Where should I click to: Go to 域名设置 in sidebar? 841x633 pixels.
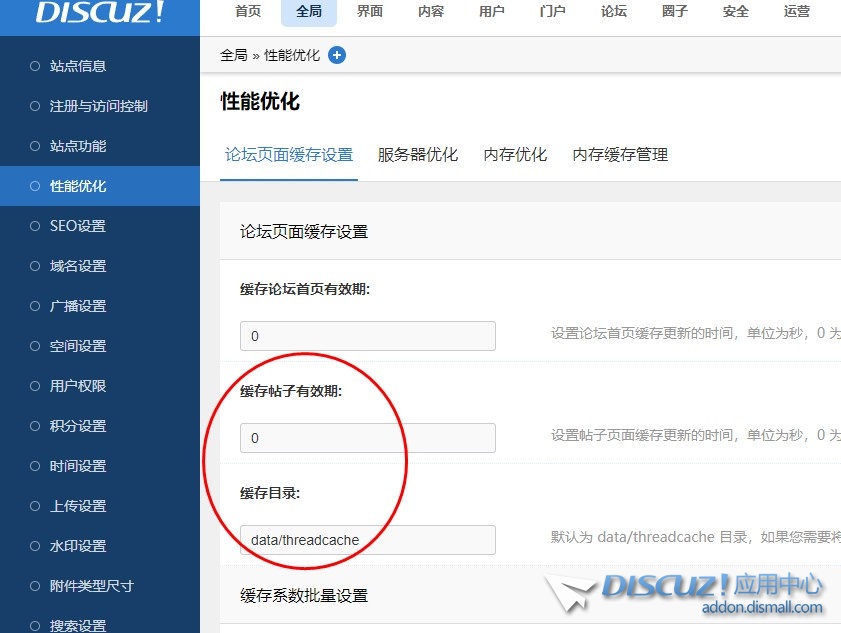[x=78, y=266]
